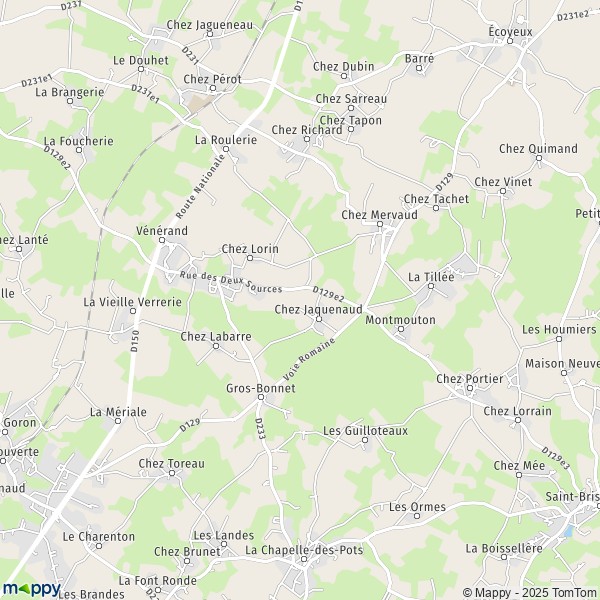
Task: Select the Voie Romaine road label
Action: coord(309,359)
